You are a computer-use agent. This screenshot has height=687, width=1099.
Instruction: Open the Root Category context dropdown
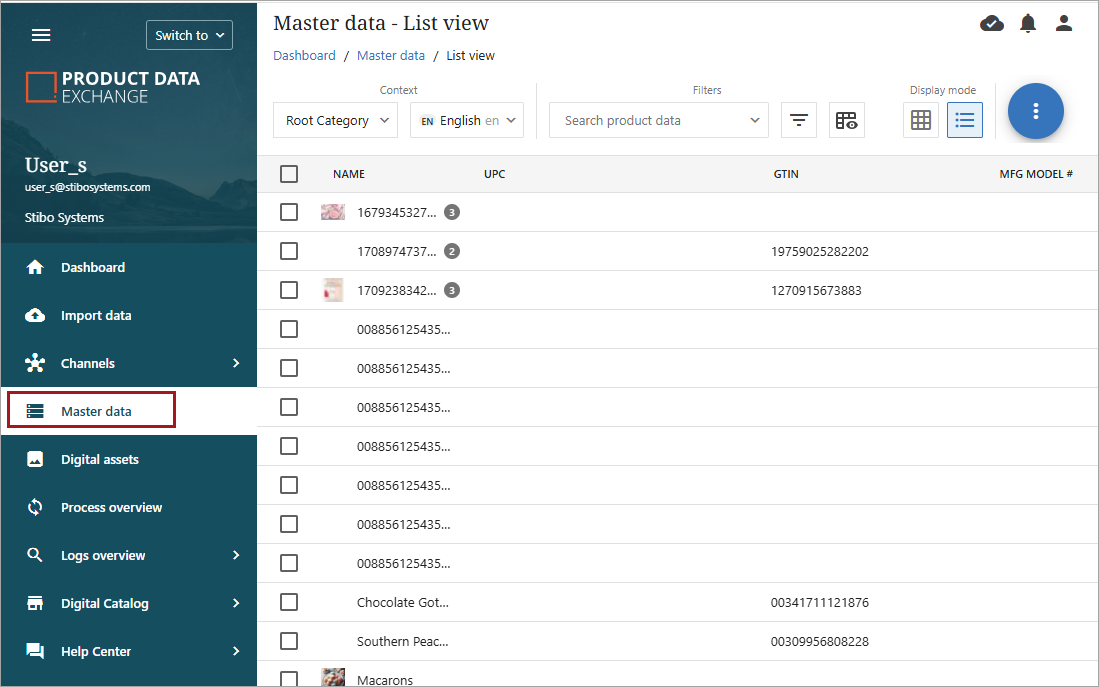335,120
